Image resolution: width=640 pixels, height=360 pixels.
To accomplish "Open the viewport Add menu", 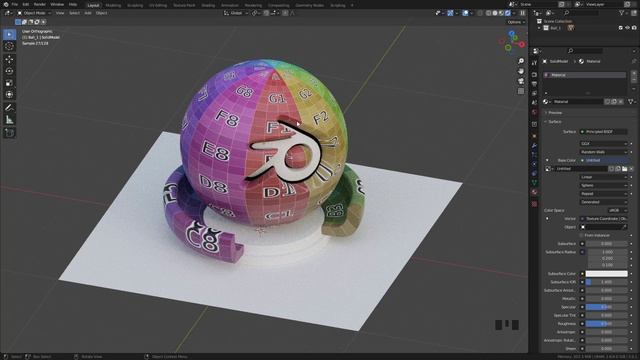I will click(x=88, y=13).
